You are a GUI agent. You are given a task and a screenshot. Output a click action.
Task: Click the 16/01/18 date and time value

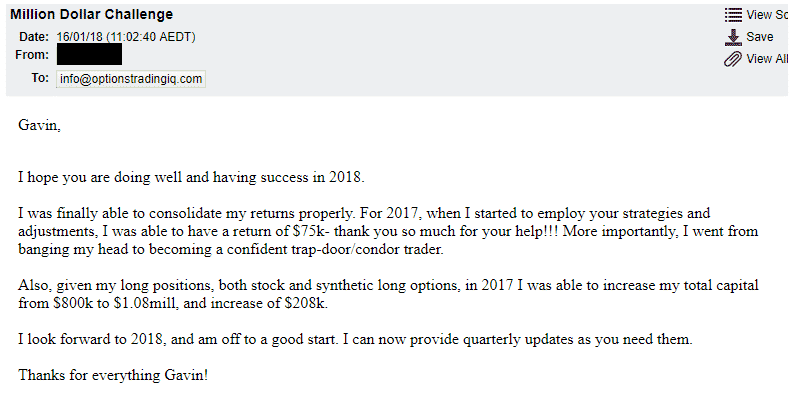[126, 37]
